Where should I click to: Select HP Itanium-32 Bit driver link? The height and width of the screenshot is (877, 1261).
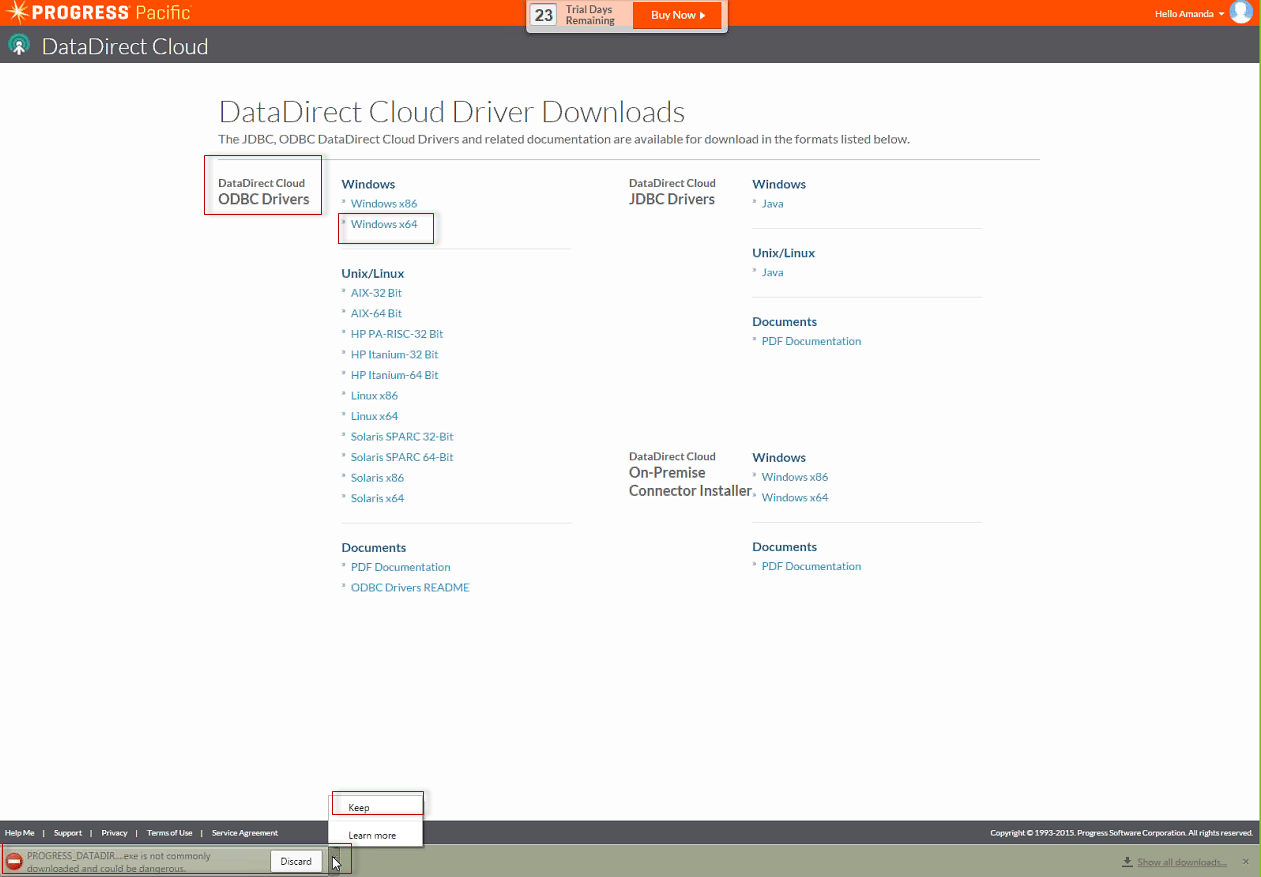(x=394, y=354)
